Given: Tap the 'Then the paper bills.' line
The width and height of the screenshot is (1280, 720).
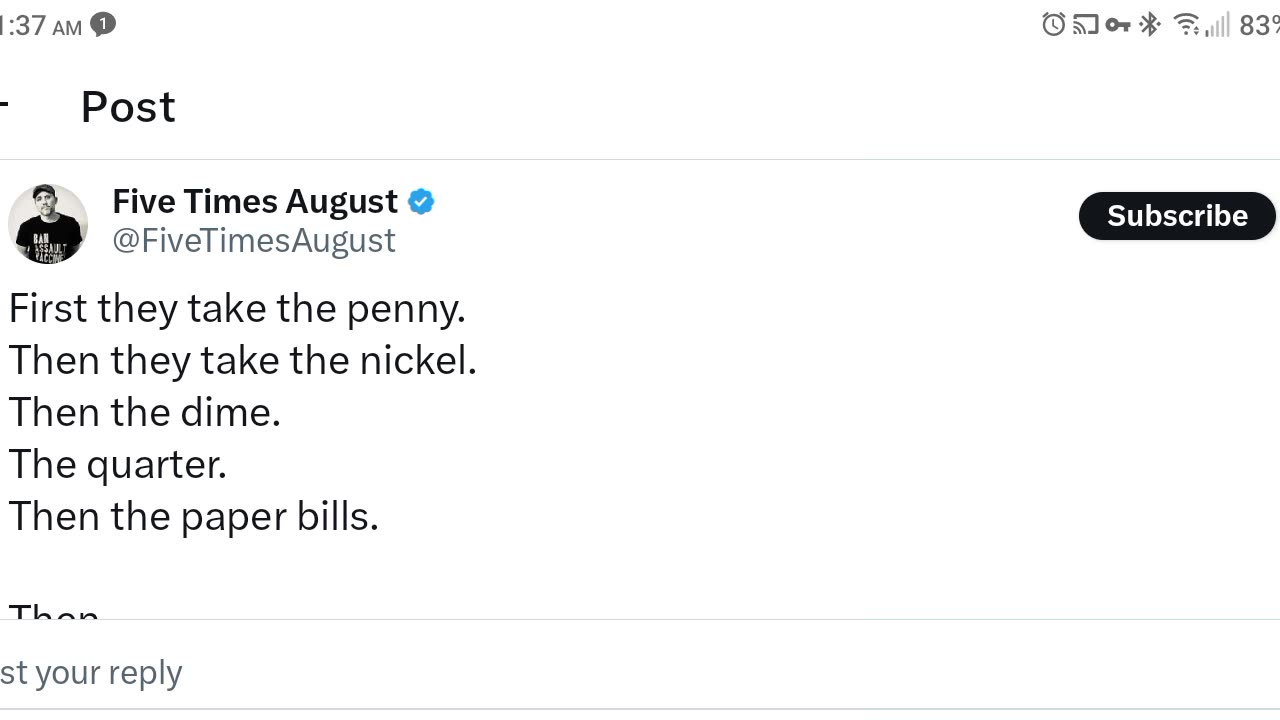Looking at the screenshot, I should [194, 516].
